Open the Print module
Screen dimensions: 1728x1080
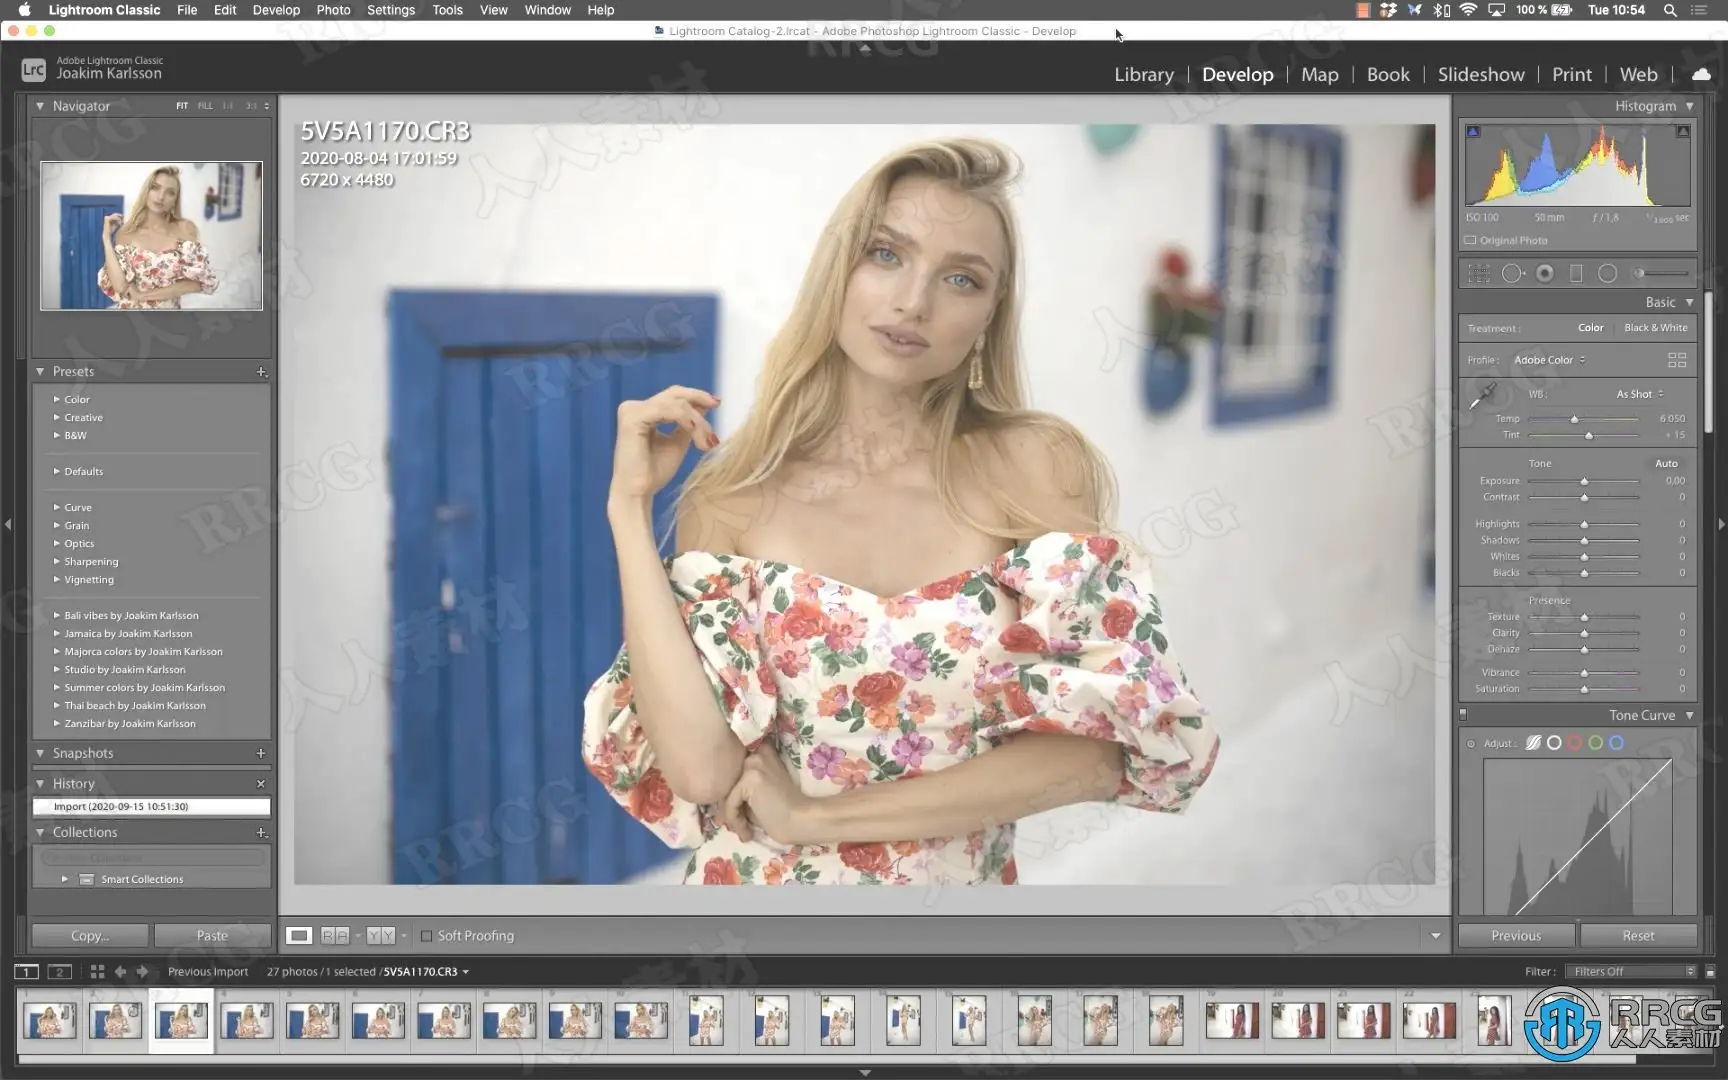1572,74
